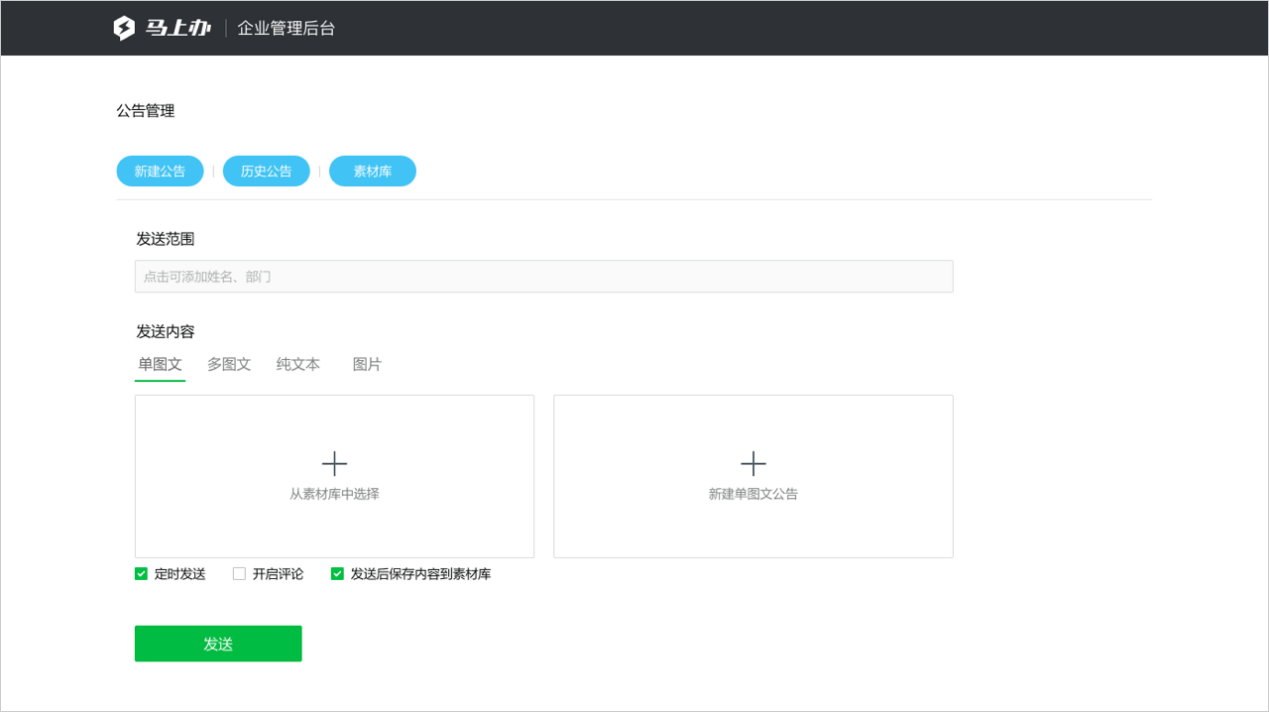This screenshot has width=1269, height=712.
Task: Switch to the 单图文 tab
Action: tap(160, 365)
